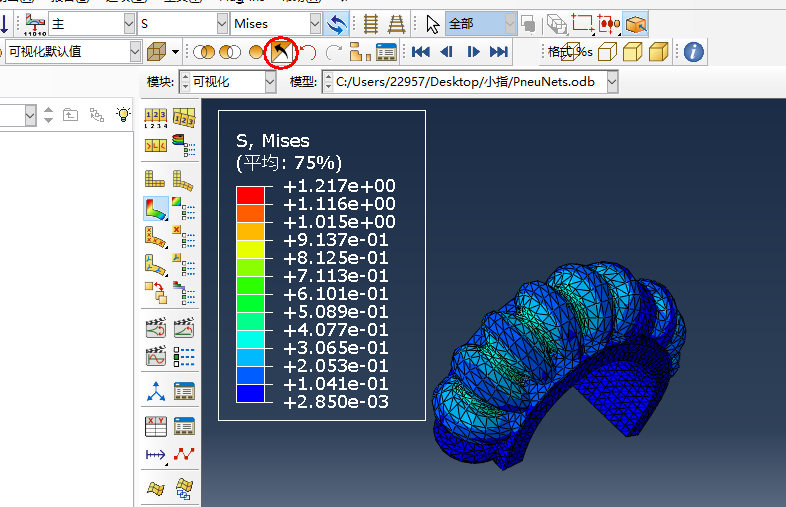Screen dimensions: 786x507
Task: Click the lightbulb icon in model tree
Action: coord(123,115)
